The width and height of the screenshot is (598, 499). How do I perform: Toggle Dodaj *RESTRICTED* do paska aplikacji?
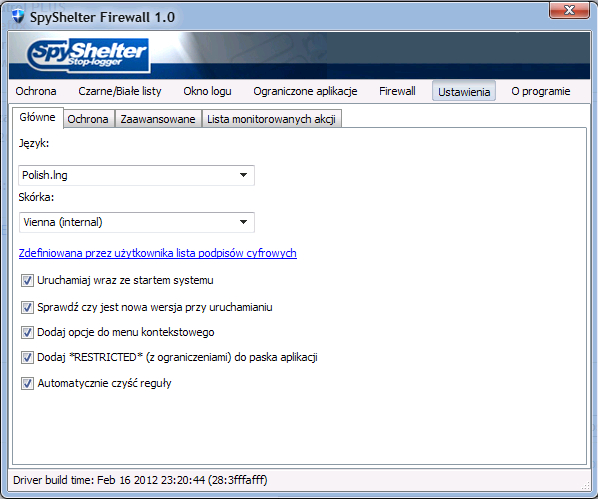(x=27, y=357)
